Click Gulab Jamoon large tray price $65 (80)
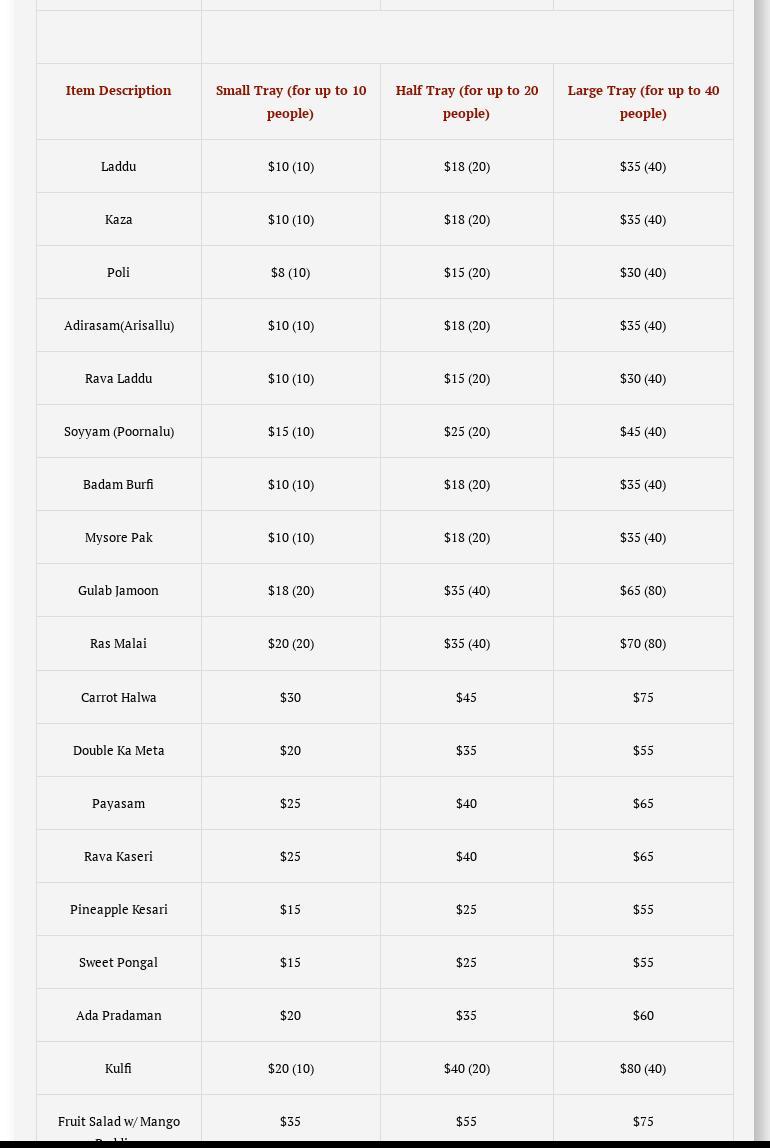Screen dimensions: 770x1148 point(642,590)
